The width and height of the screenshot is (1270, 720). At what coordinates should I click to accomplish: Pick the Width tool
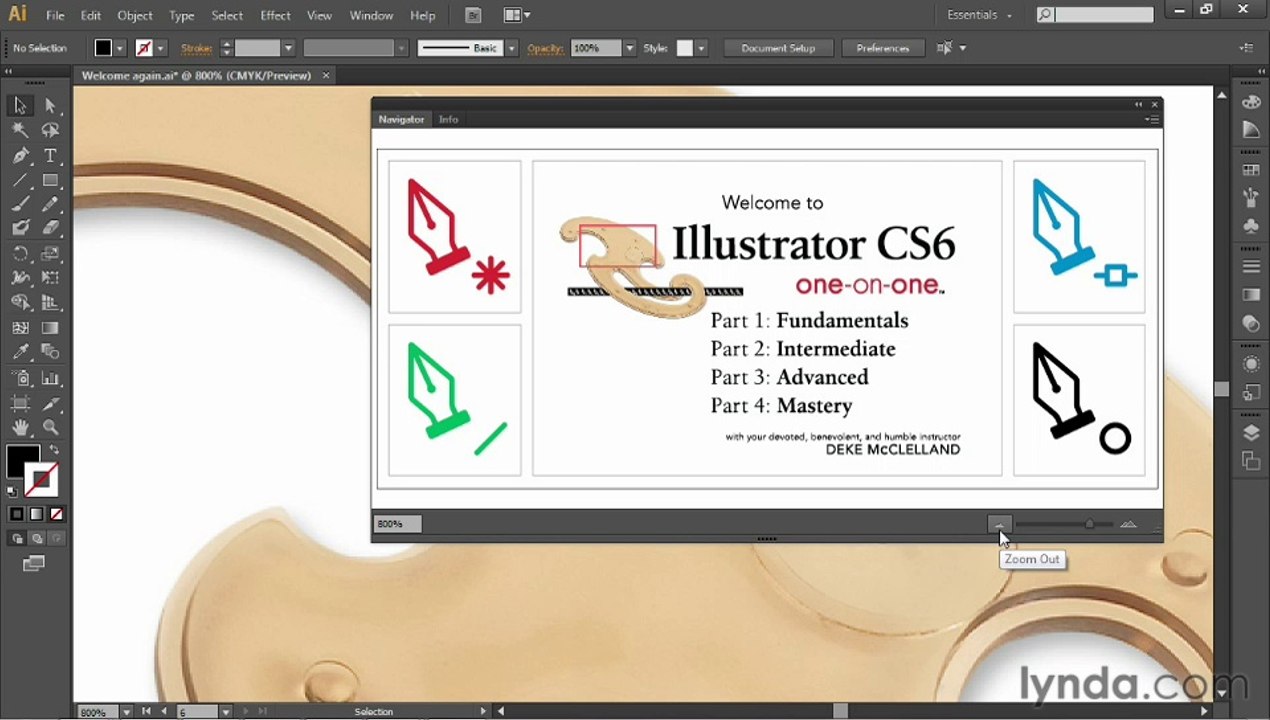[x=20, y=278]
